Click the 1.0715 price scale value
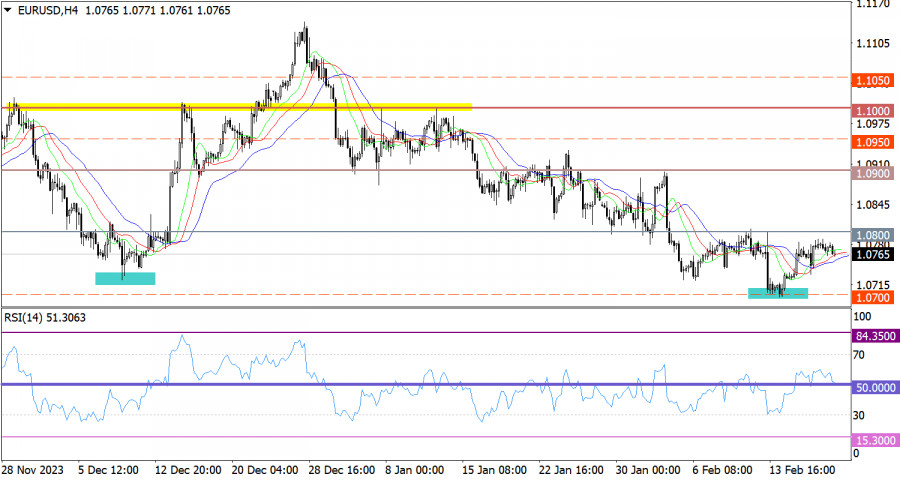The height and width of the screenshot is (480, 900). coord(873,285)
